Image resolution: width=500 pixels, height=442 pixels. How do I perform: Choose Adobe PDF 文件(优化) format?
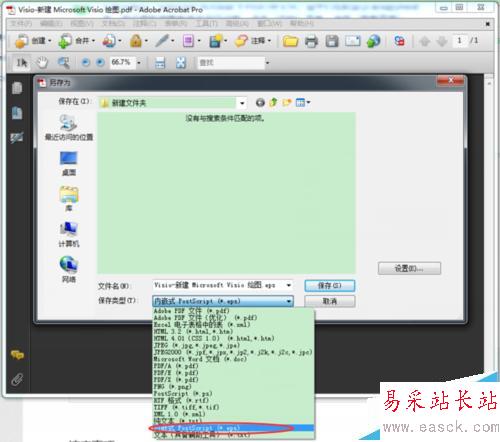click(233, 318)
